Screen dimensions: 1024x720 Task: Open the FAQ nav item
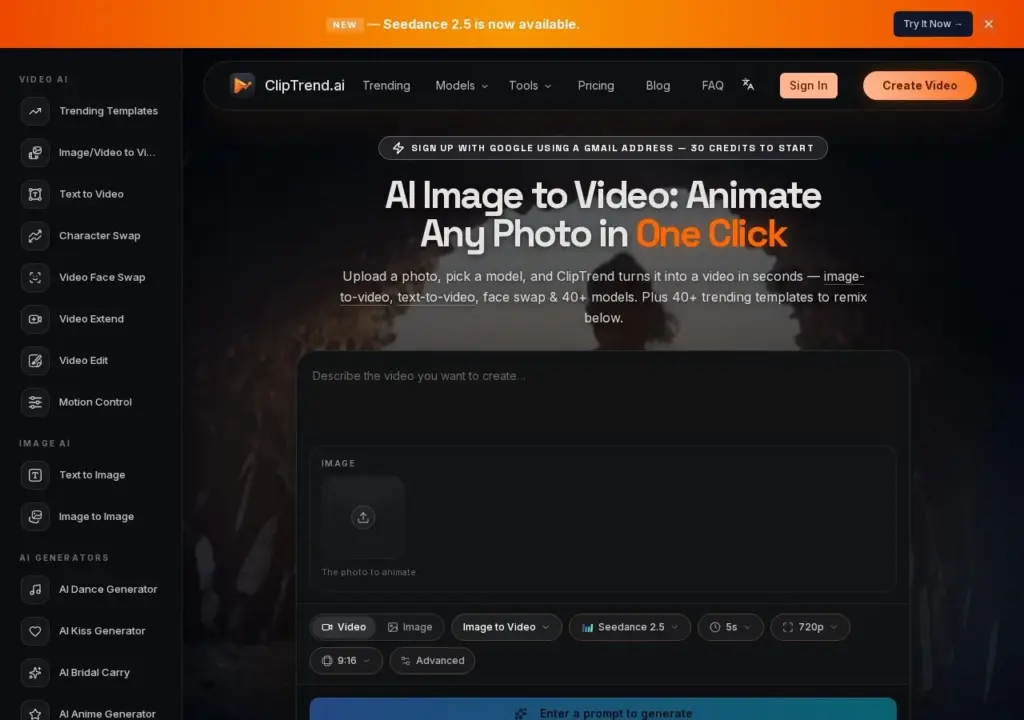pyautogui.click(x=712, y=86)
